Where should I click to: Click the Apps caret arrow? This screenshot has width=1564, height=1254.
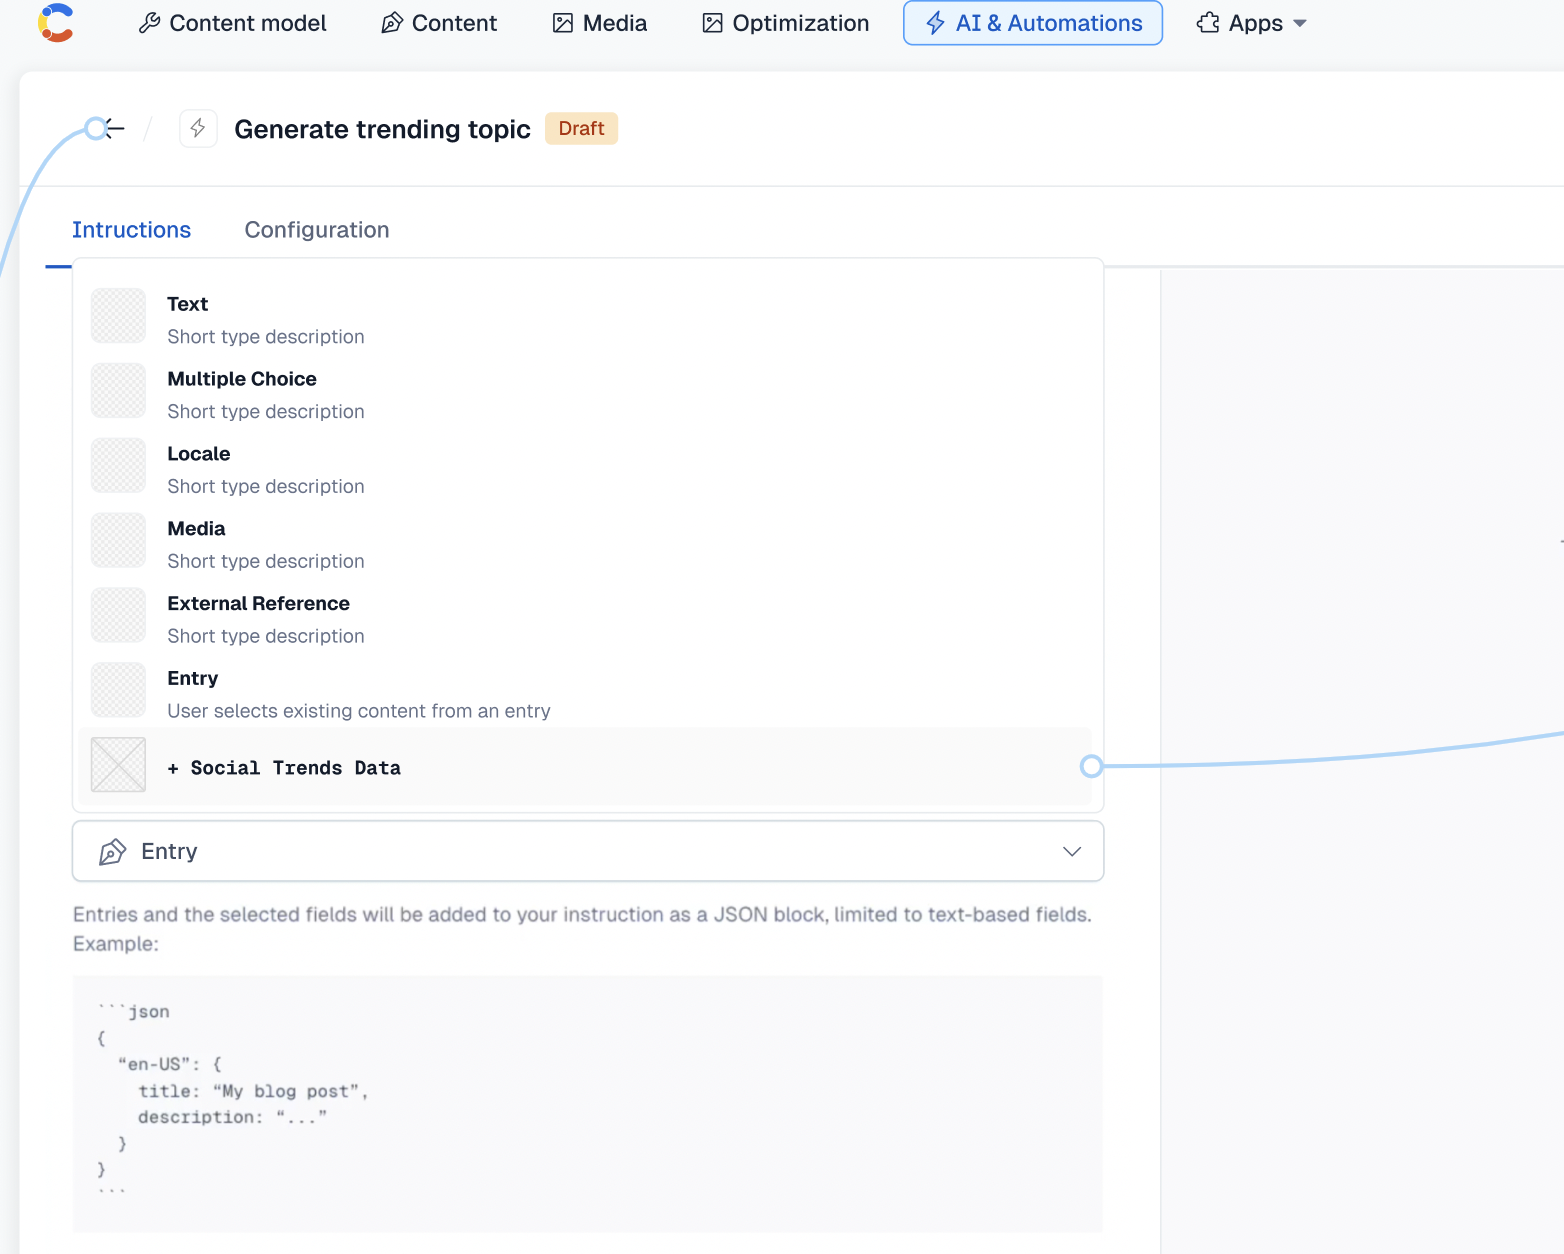tap(1300, 23)
